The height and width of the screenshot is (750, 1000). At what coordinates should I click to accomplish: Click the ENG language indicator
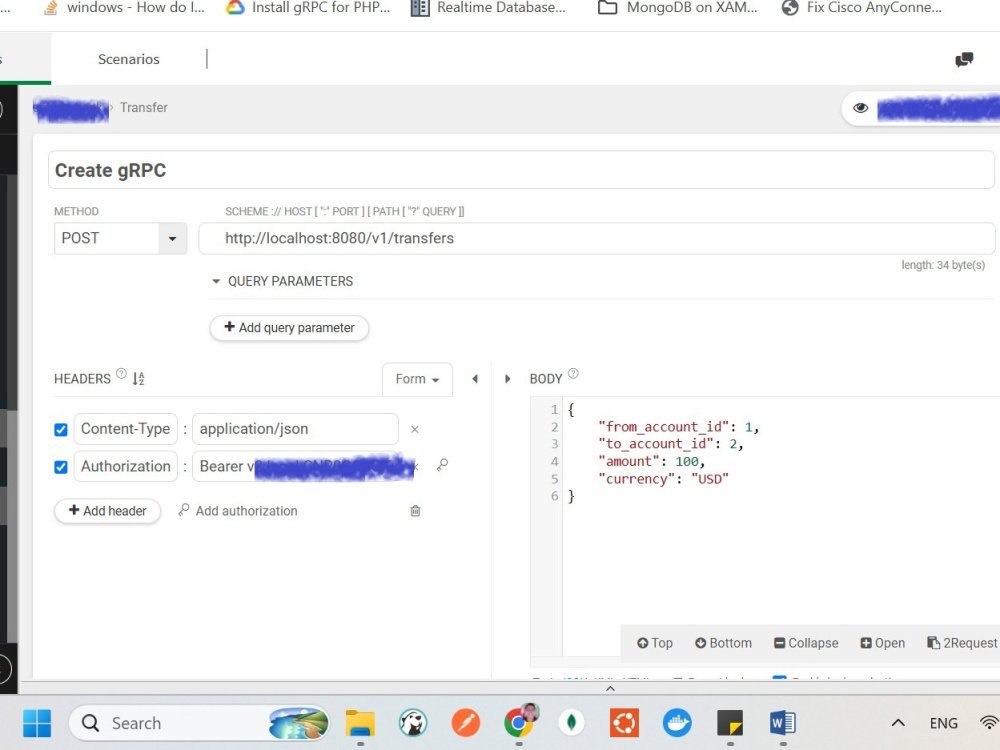coord(943,723)
